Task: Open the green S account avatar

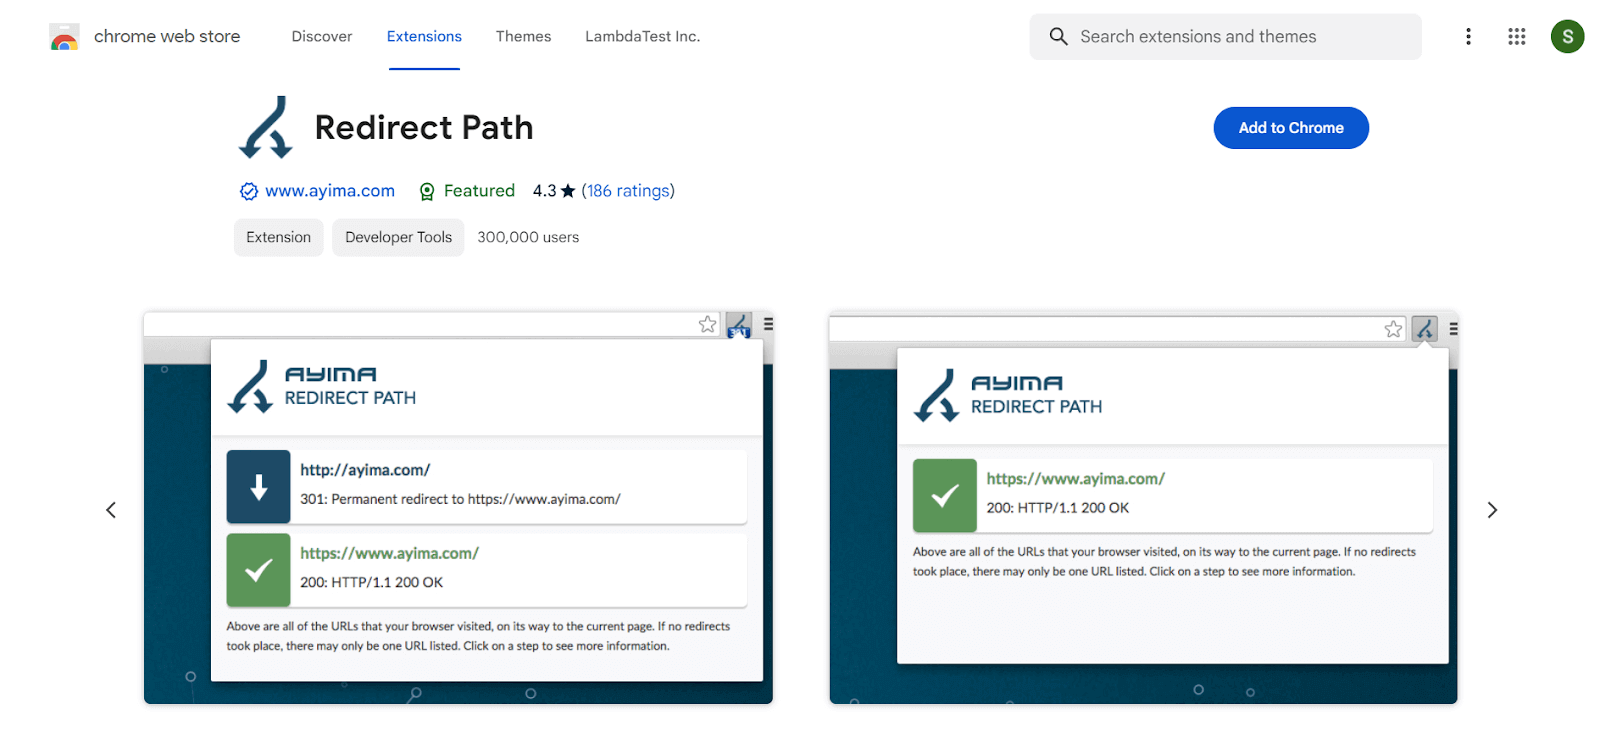Action: pyautogui.click(x=1567, y=37)
